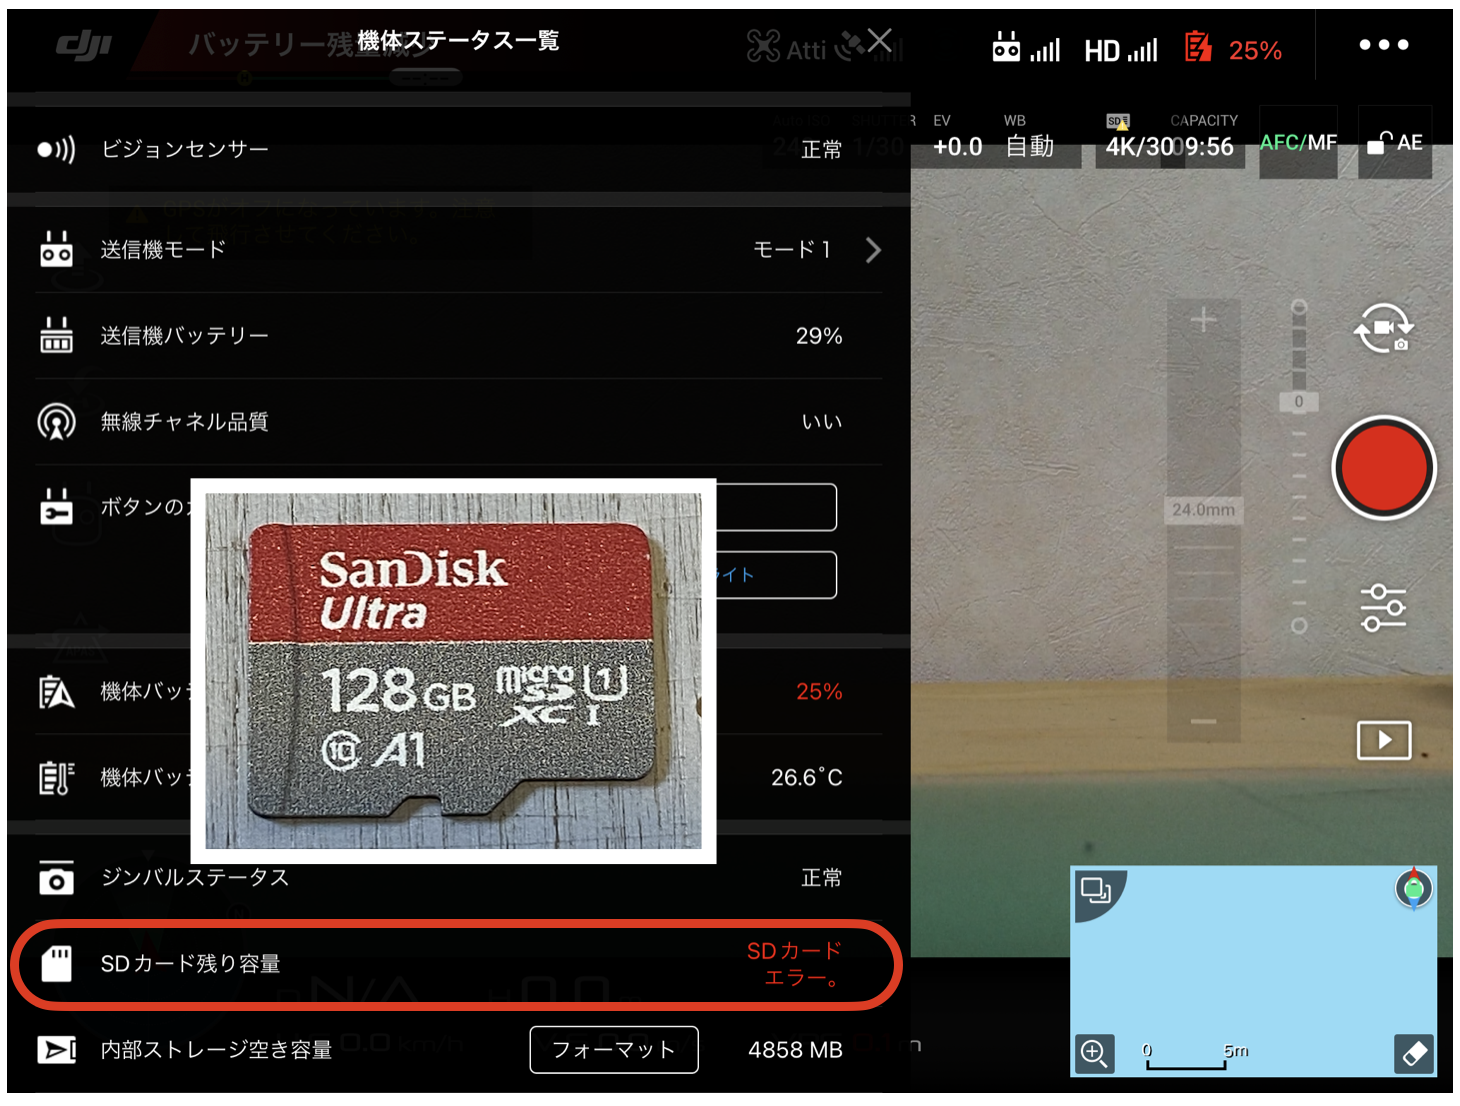1460x1106 pixels.
Task: Open the playback gallery icon
Action: click(1383, 740)
